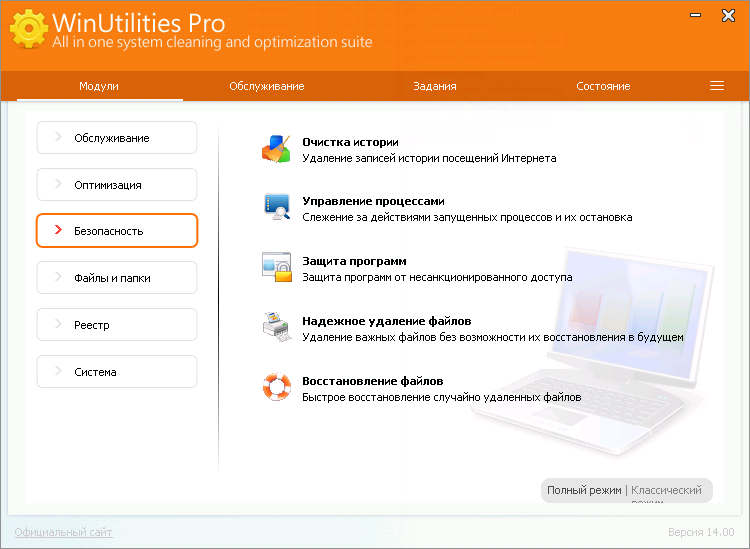Select the Обслуживание sidebar category

117,138
